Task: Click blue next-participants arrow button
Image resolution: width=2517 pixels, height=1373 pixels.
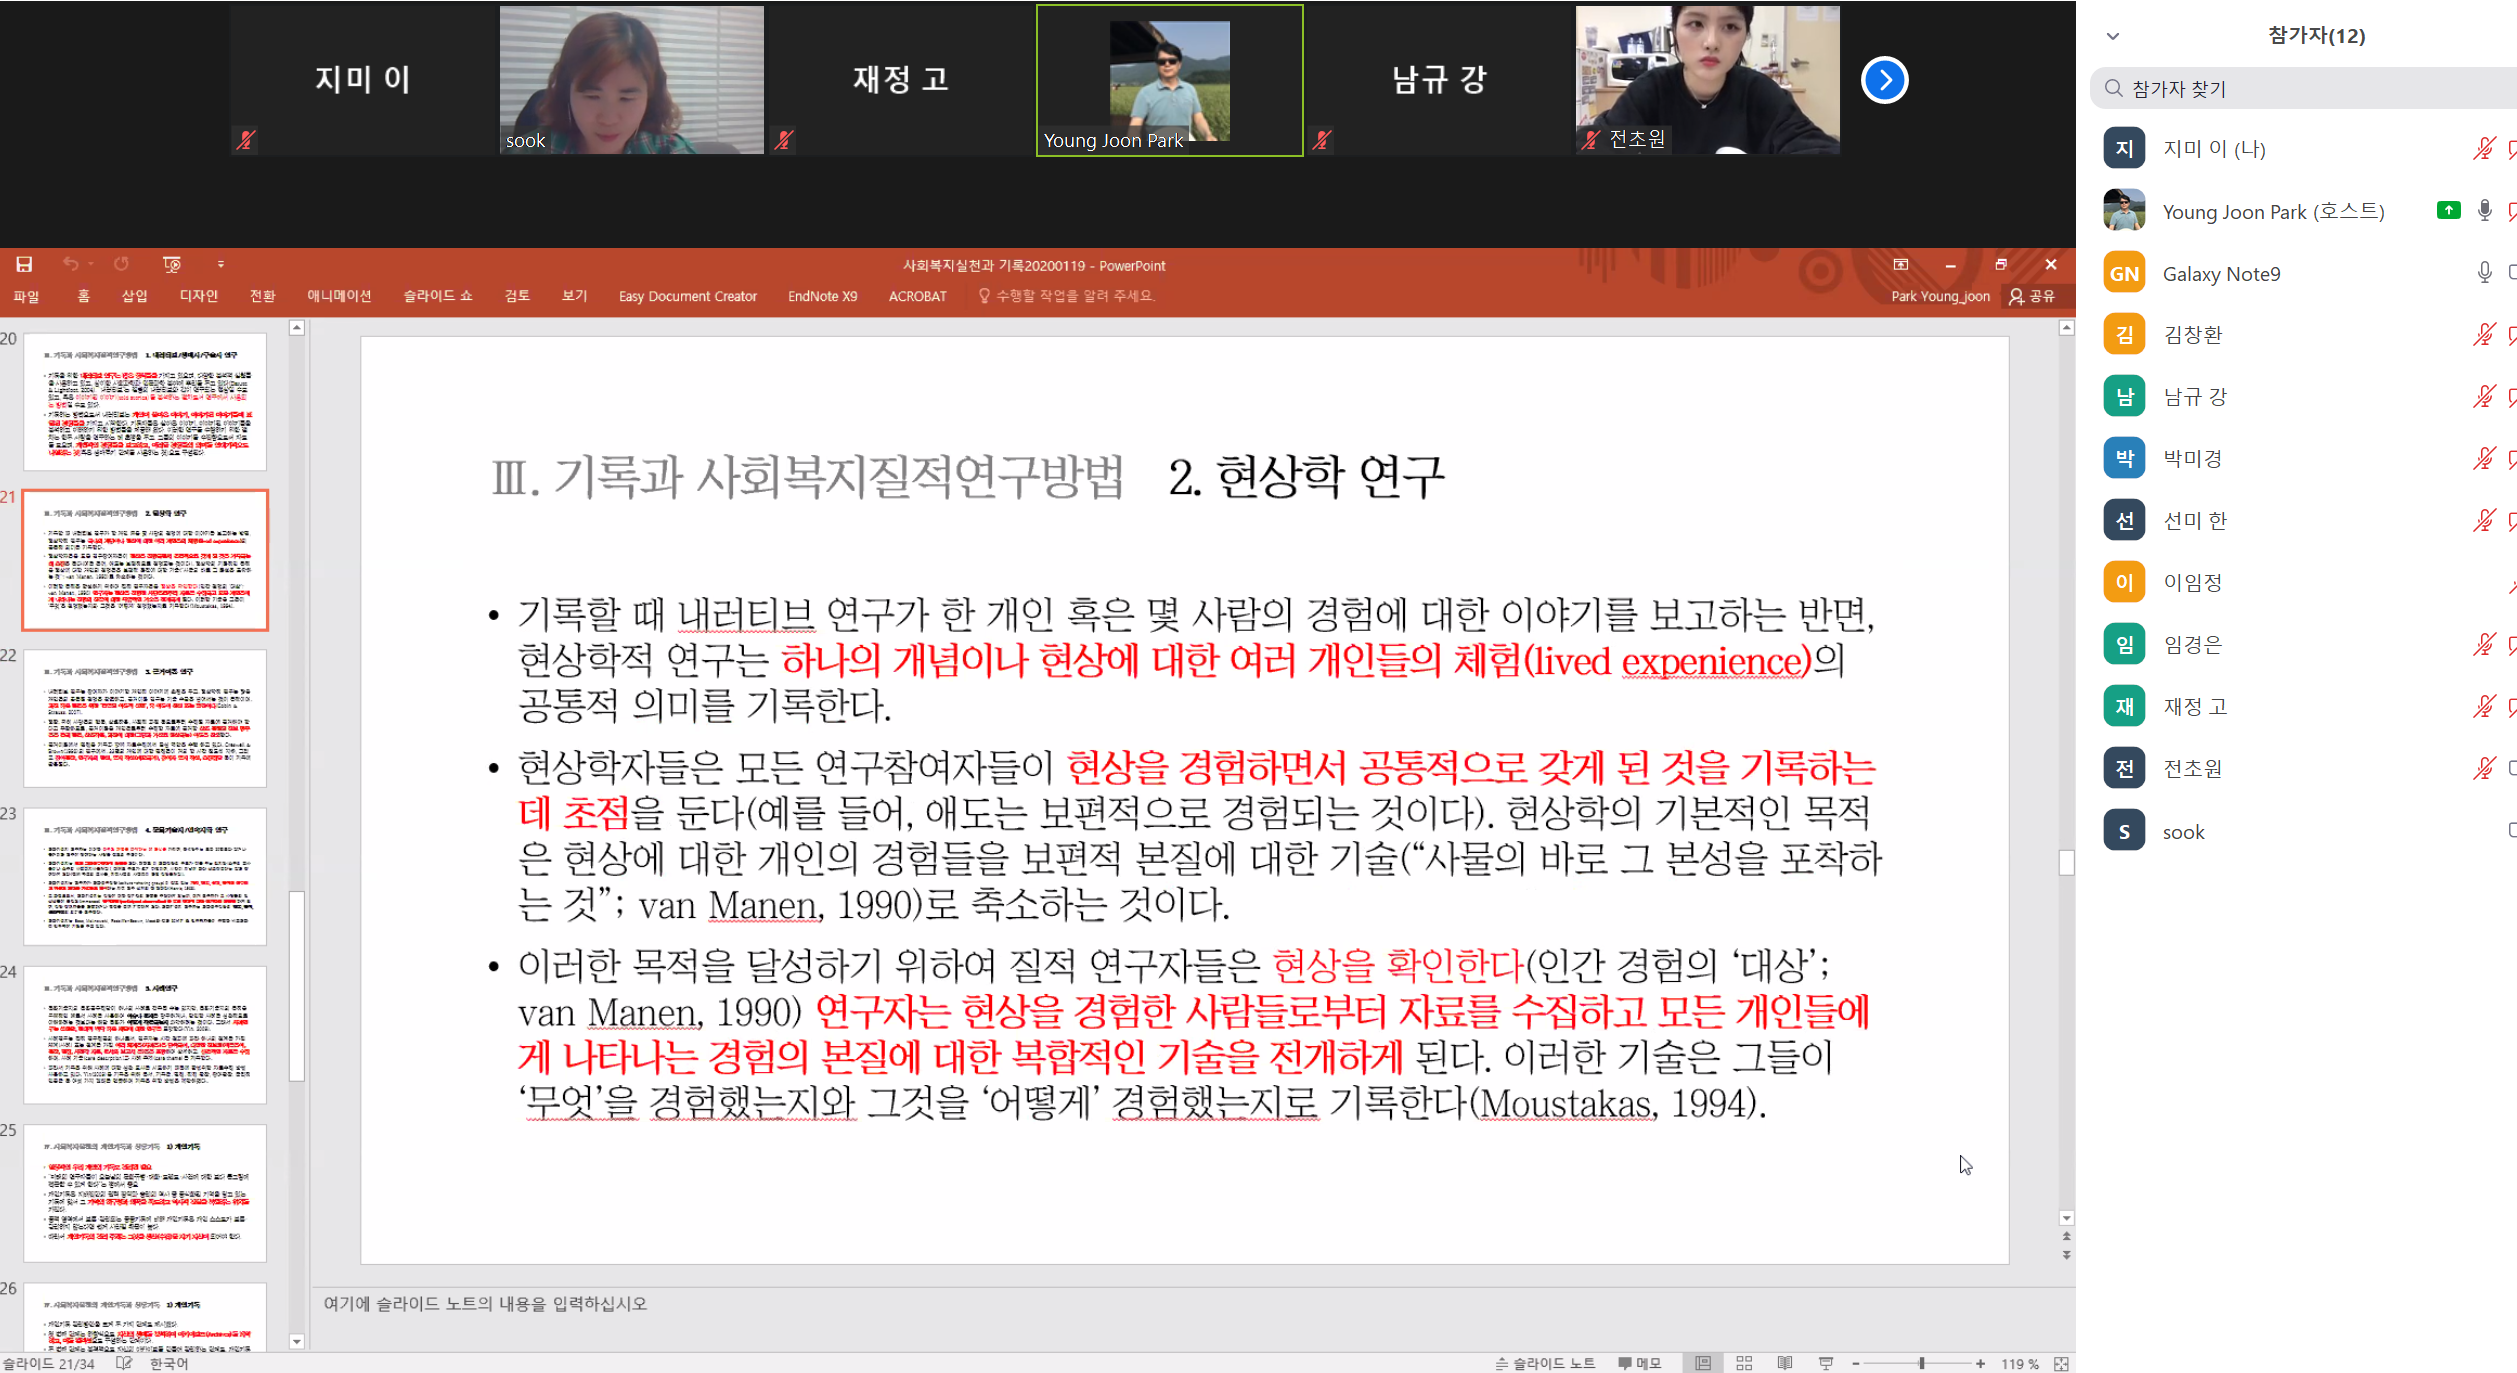Action: pos(1884,80)
